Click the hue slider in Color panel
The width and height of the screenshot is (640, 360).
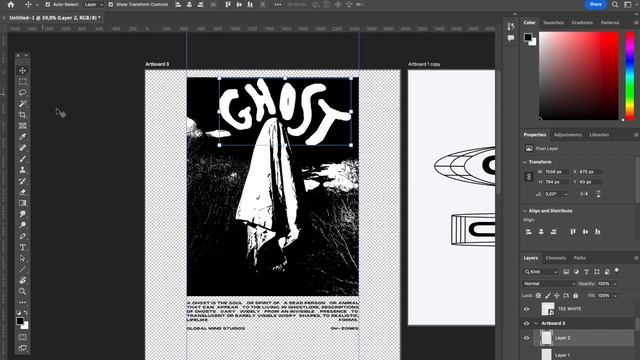[630, 76]
